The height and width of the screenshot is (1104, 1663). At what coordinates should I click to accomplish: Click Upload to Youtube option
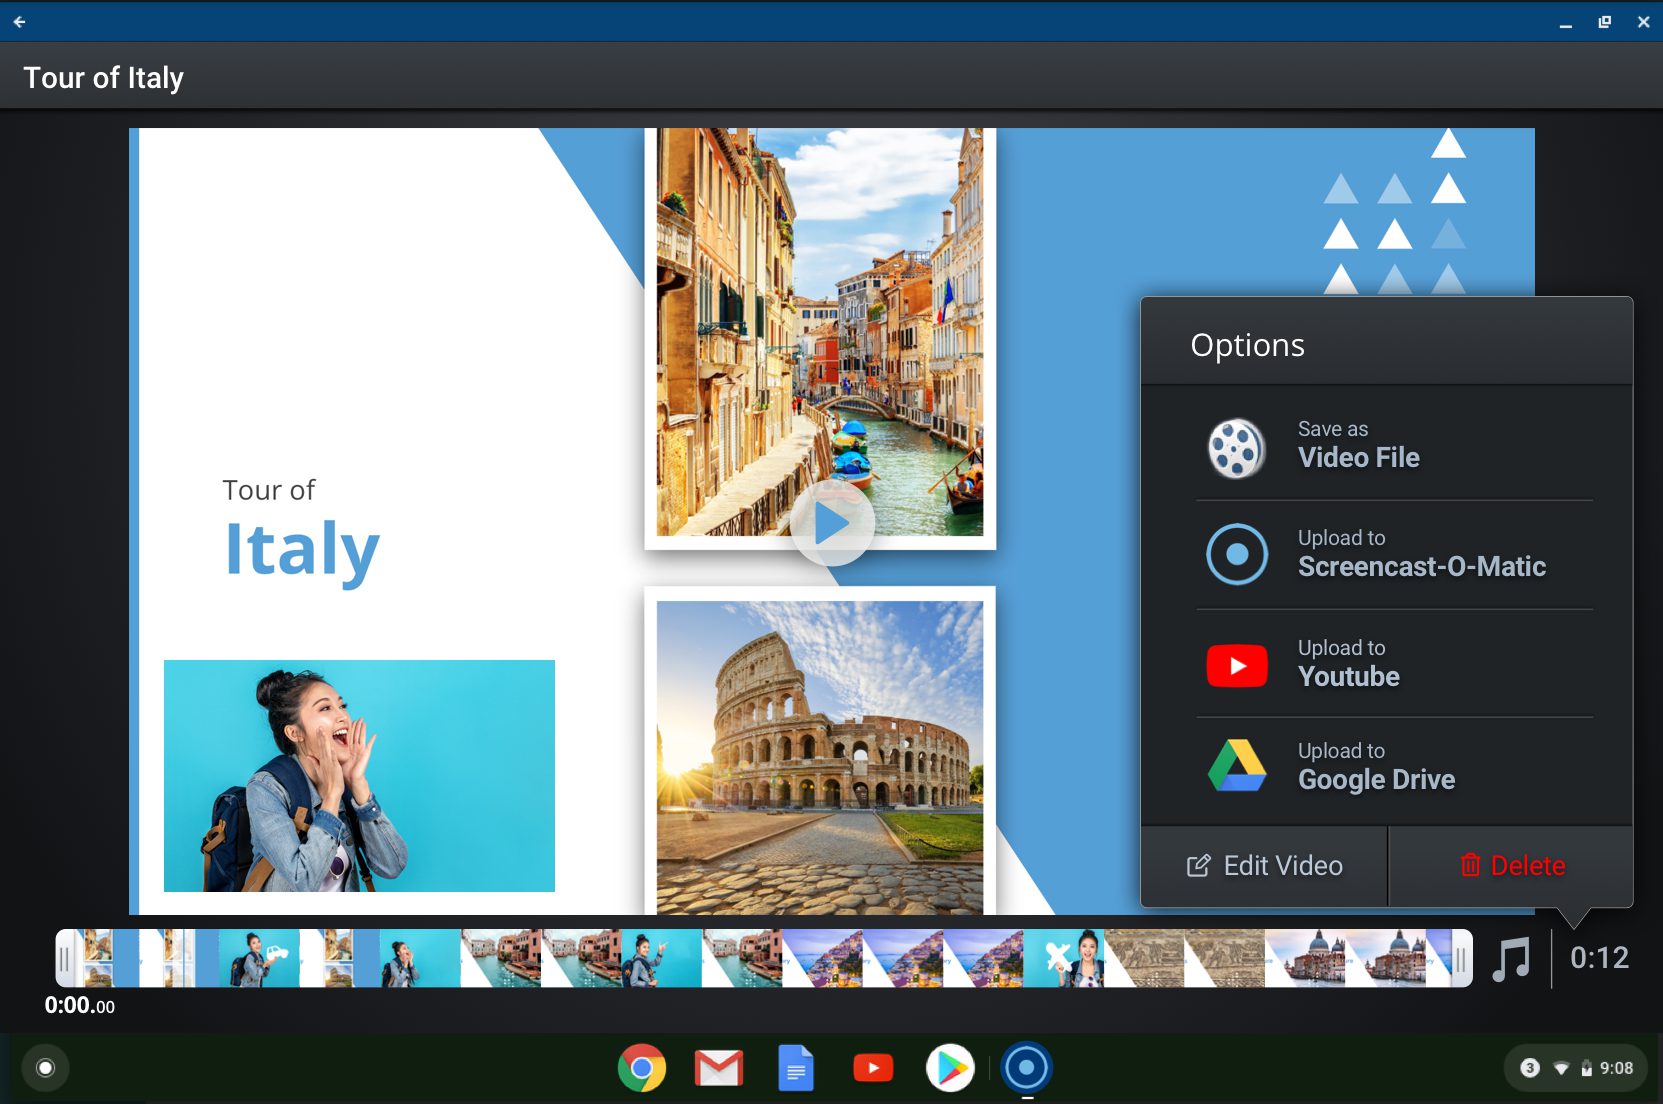click(x=1348, y=664)
